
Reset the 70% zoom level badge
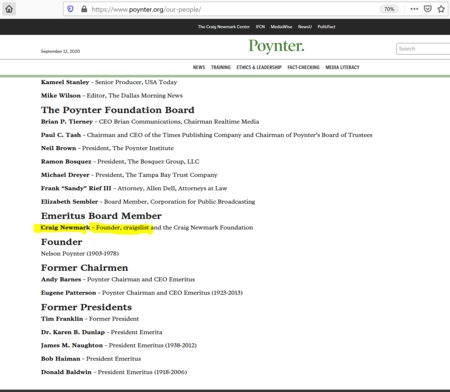click(x=389, y=9)
